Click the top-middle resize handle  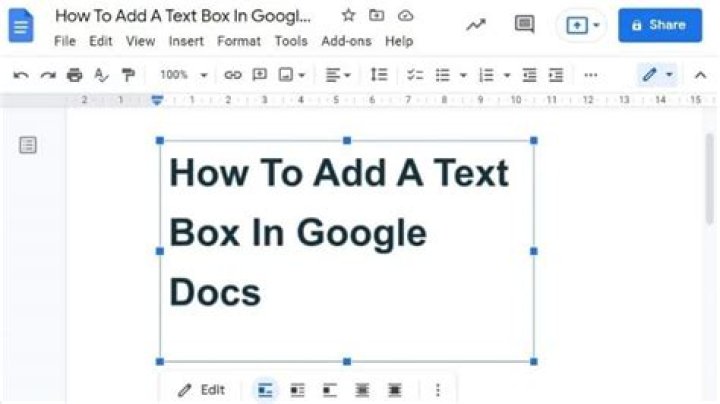[x=347, y=140]
